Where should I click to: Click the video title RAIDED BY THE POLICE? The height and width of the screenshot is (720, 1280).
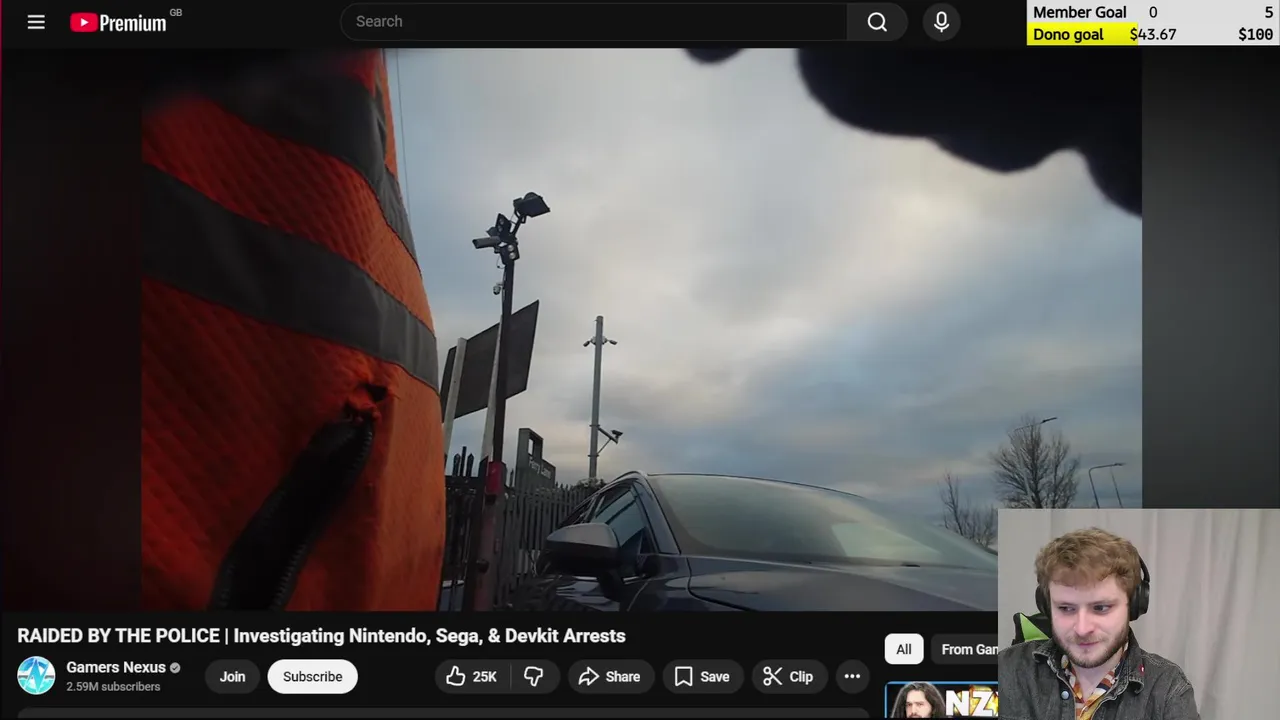click(x=321, y=636)
